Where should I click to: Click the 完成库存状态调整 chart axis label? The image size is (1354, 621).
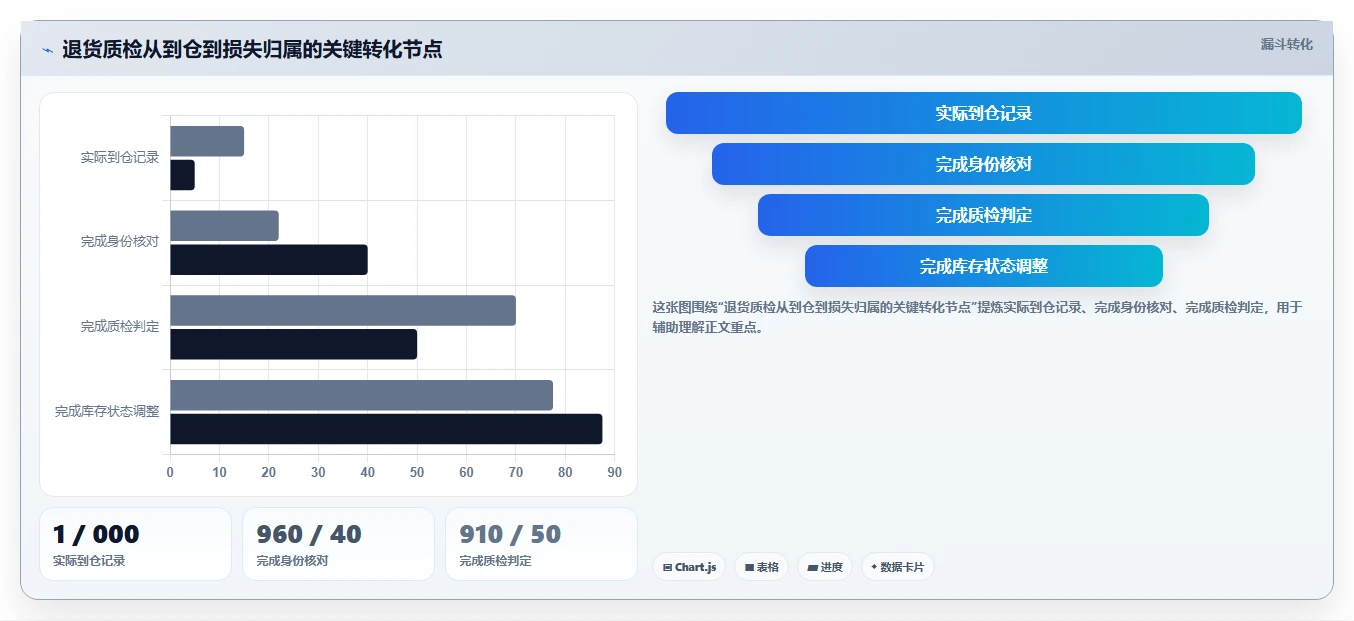(107, 411)
